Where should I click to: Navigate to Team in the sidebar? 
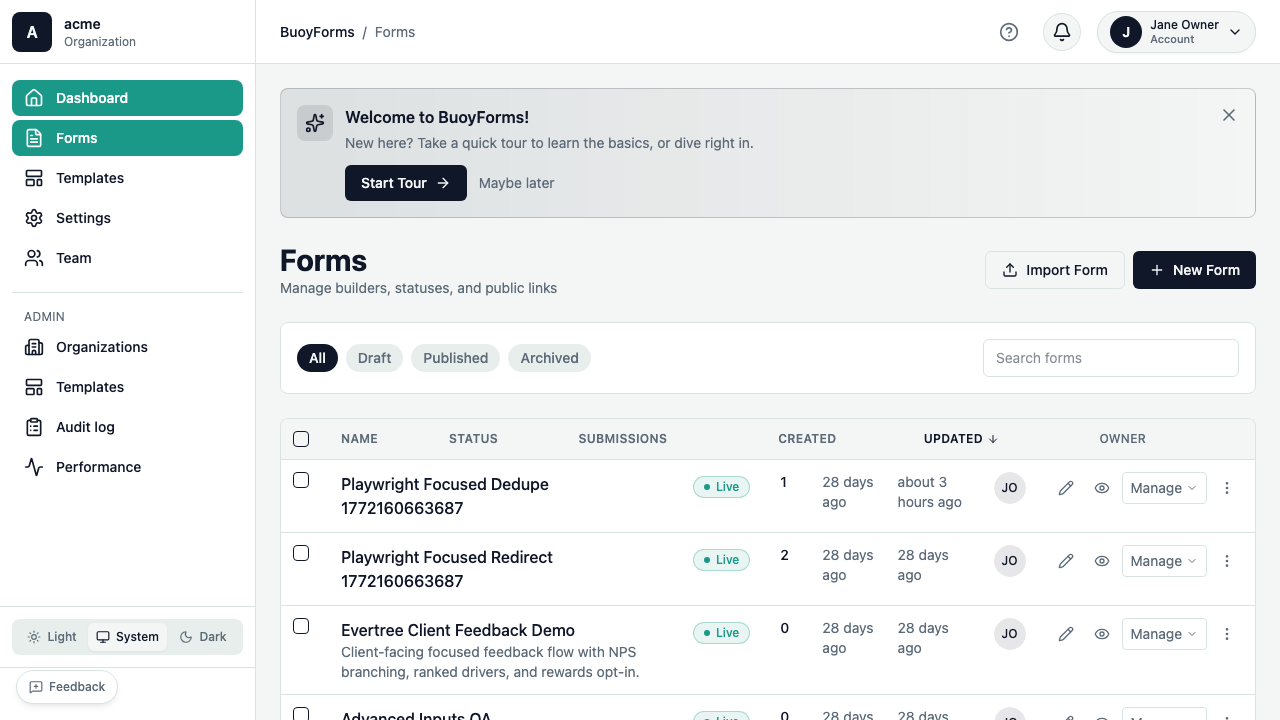[x=73, y=258]
